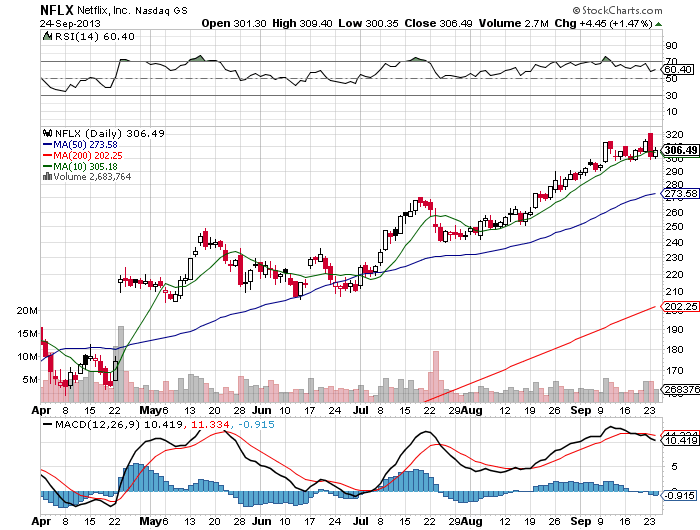Click the blue MA(50) 273.58 legend line
The image size is (700, 530).
point(80,145)
